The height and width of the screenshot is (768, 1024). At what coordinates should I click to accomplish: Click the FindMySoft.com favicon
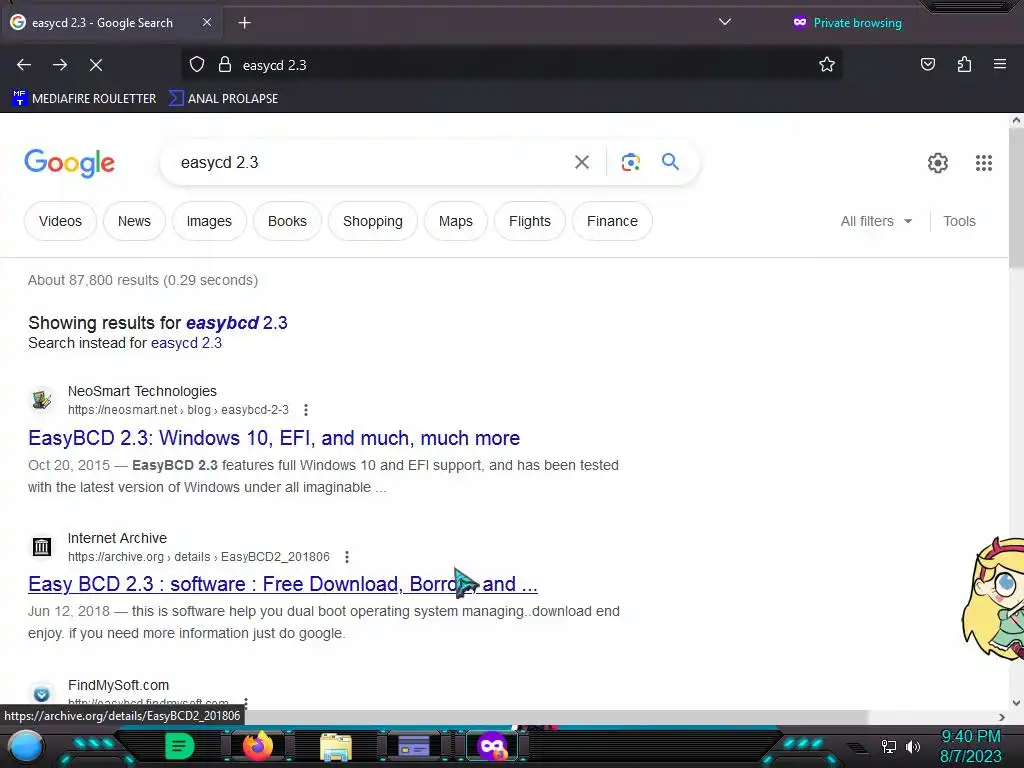click(x=42, y=693)
